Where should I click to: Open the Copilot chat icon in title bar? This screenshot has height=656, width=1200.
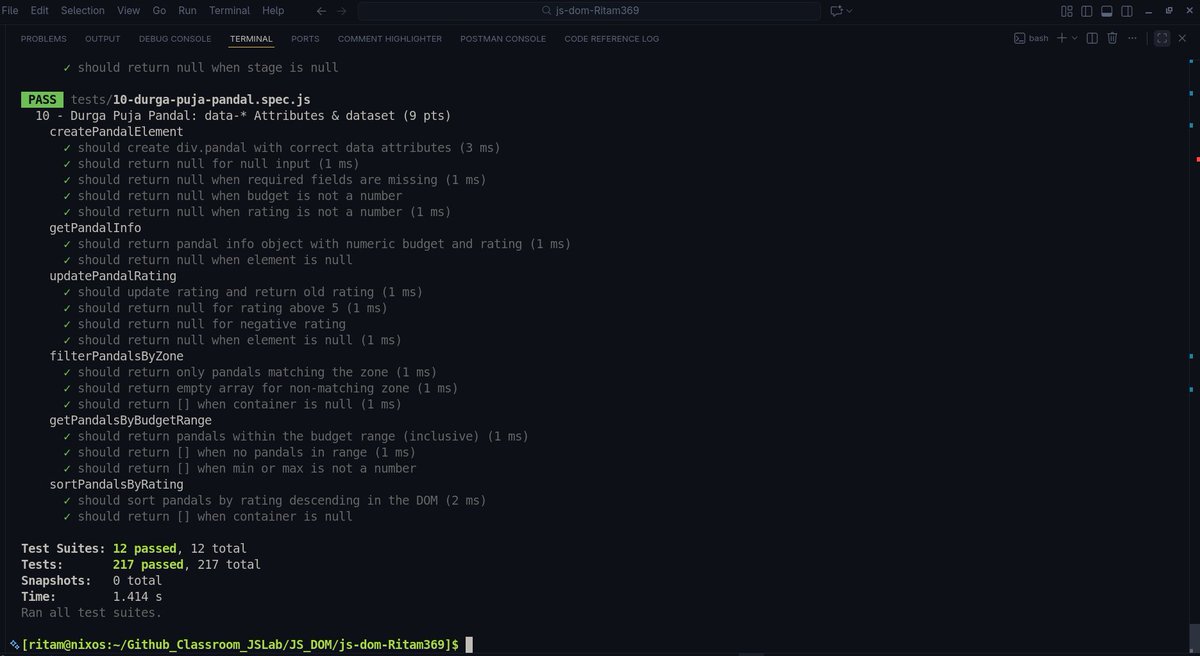[x=836, y=10]
